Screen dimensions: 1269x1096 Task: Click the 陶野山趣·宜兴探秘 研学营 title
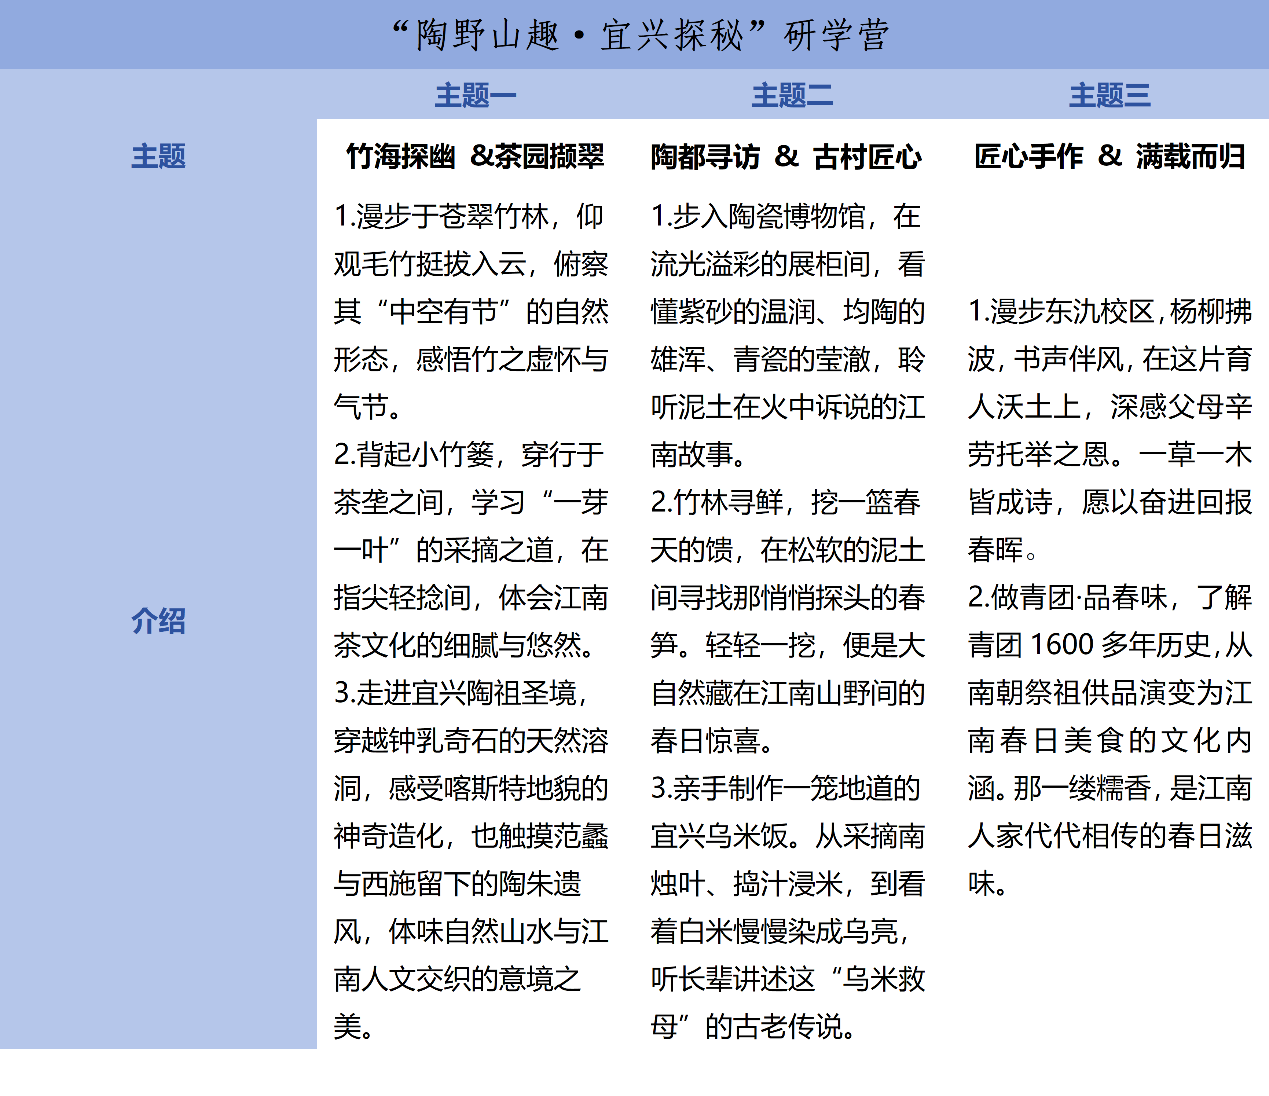click(x=640, y=35)
